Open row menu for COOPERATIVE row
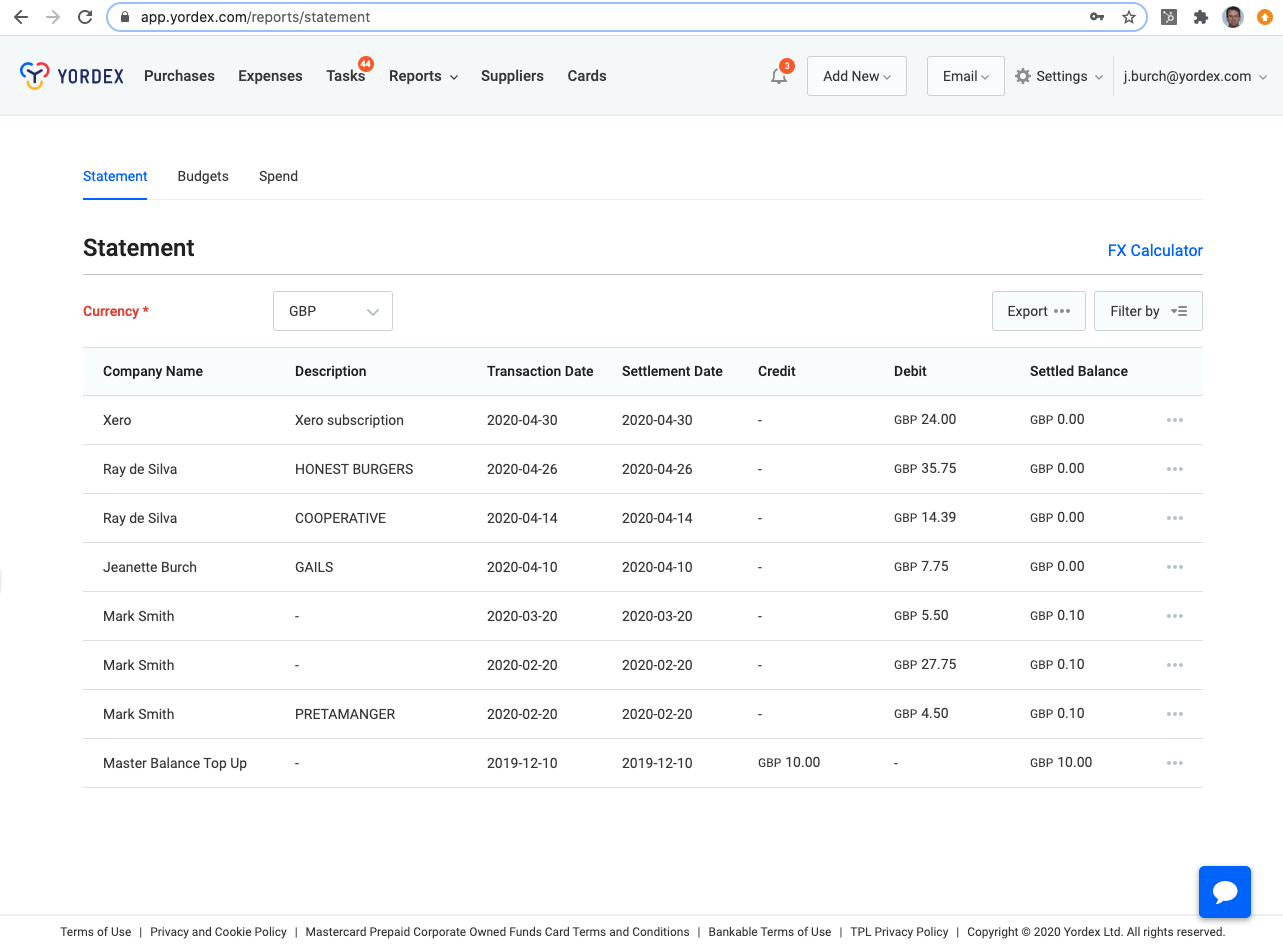 (1175, 518)
